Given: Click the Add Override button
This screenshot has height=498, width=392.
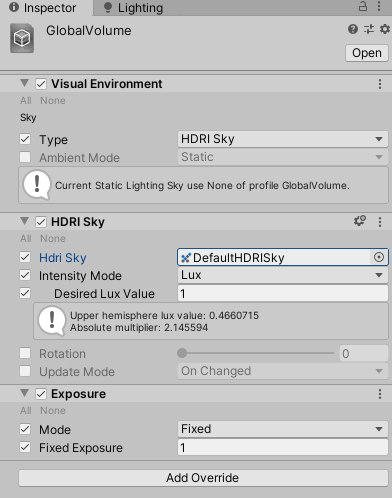Looking at the screenshot, I should [203, 478].
